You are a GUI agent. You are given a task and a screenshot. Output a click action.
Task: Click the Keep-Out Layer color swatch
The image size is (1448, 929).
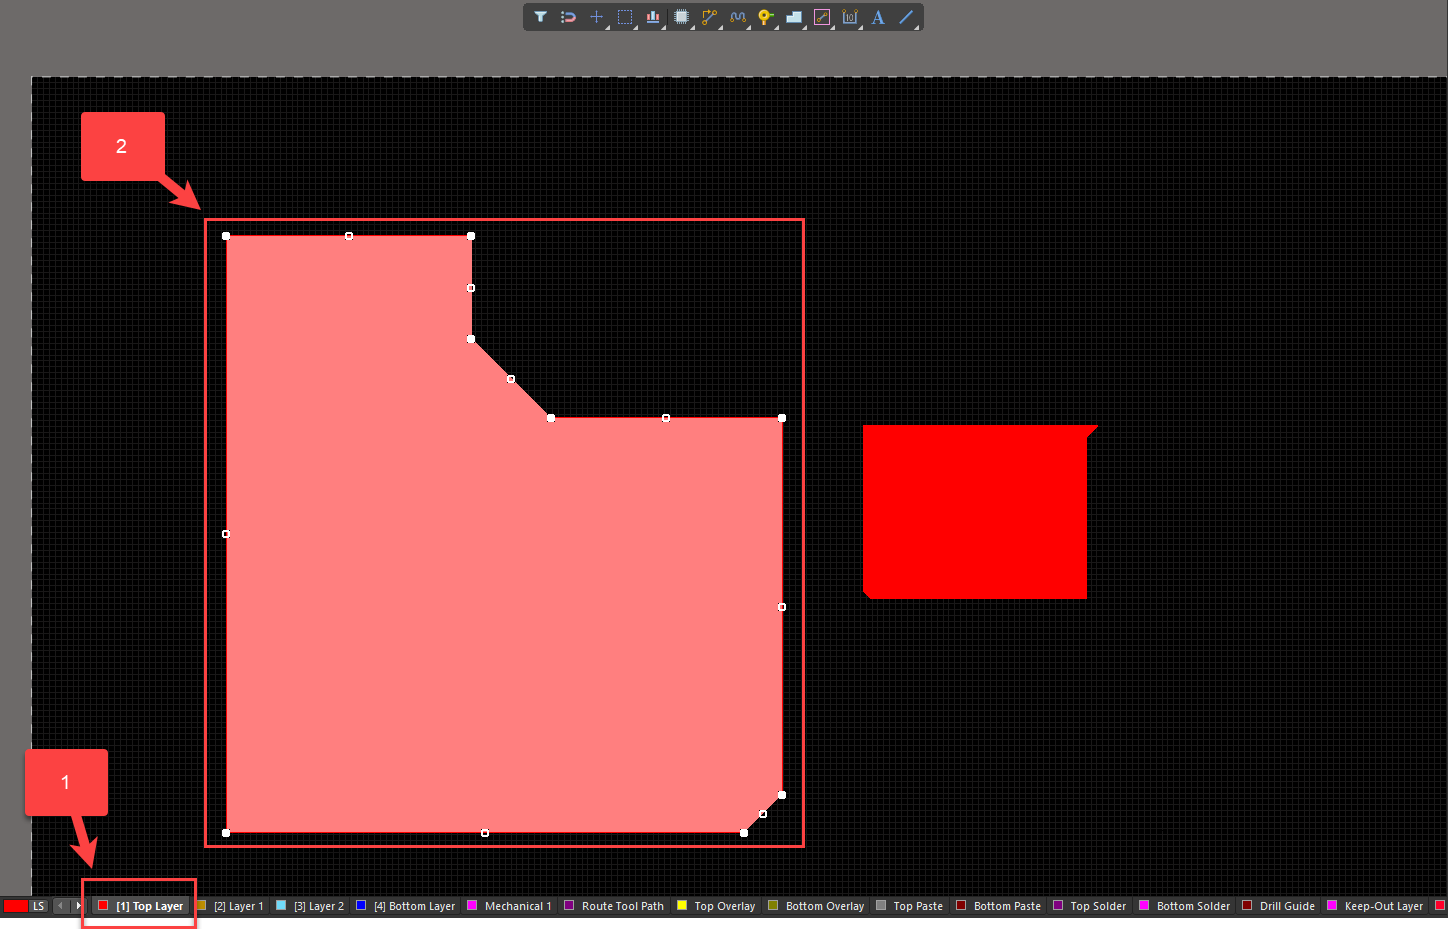(1332, 905)
